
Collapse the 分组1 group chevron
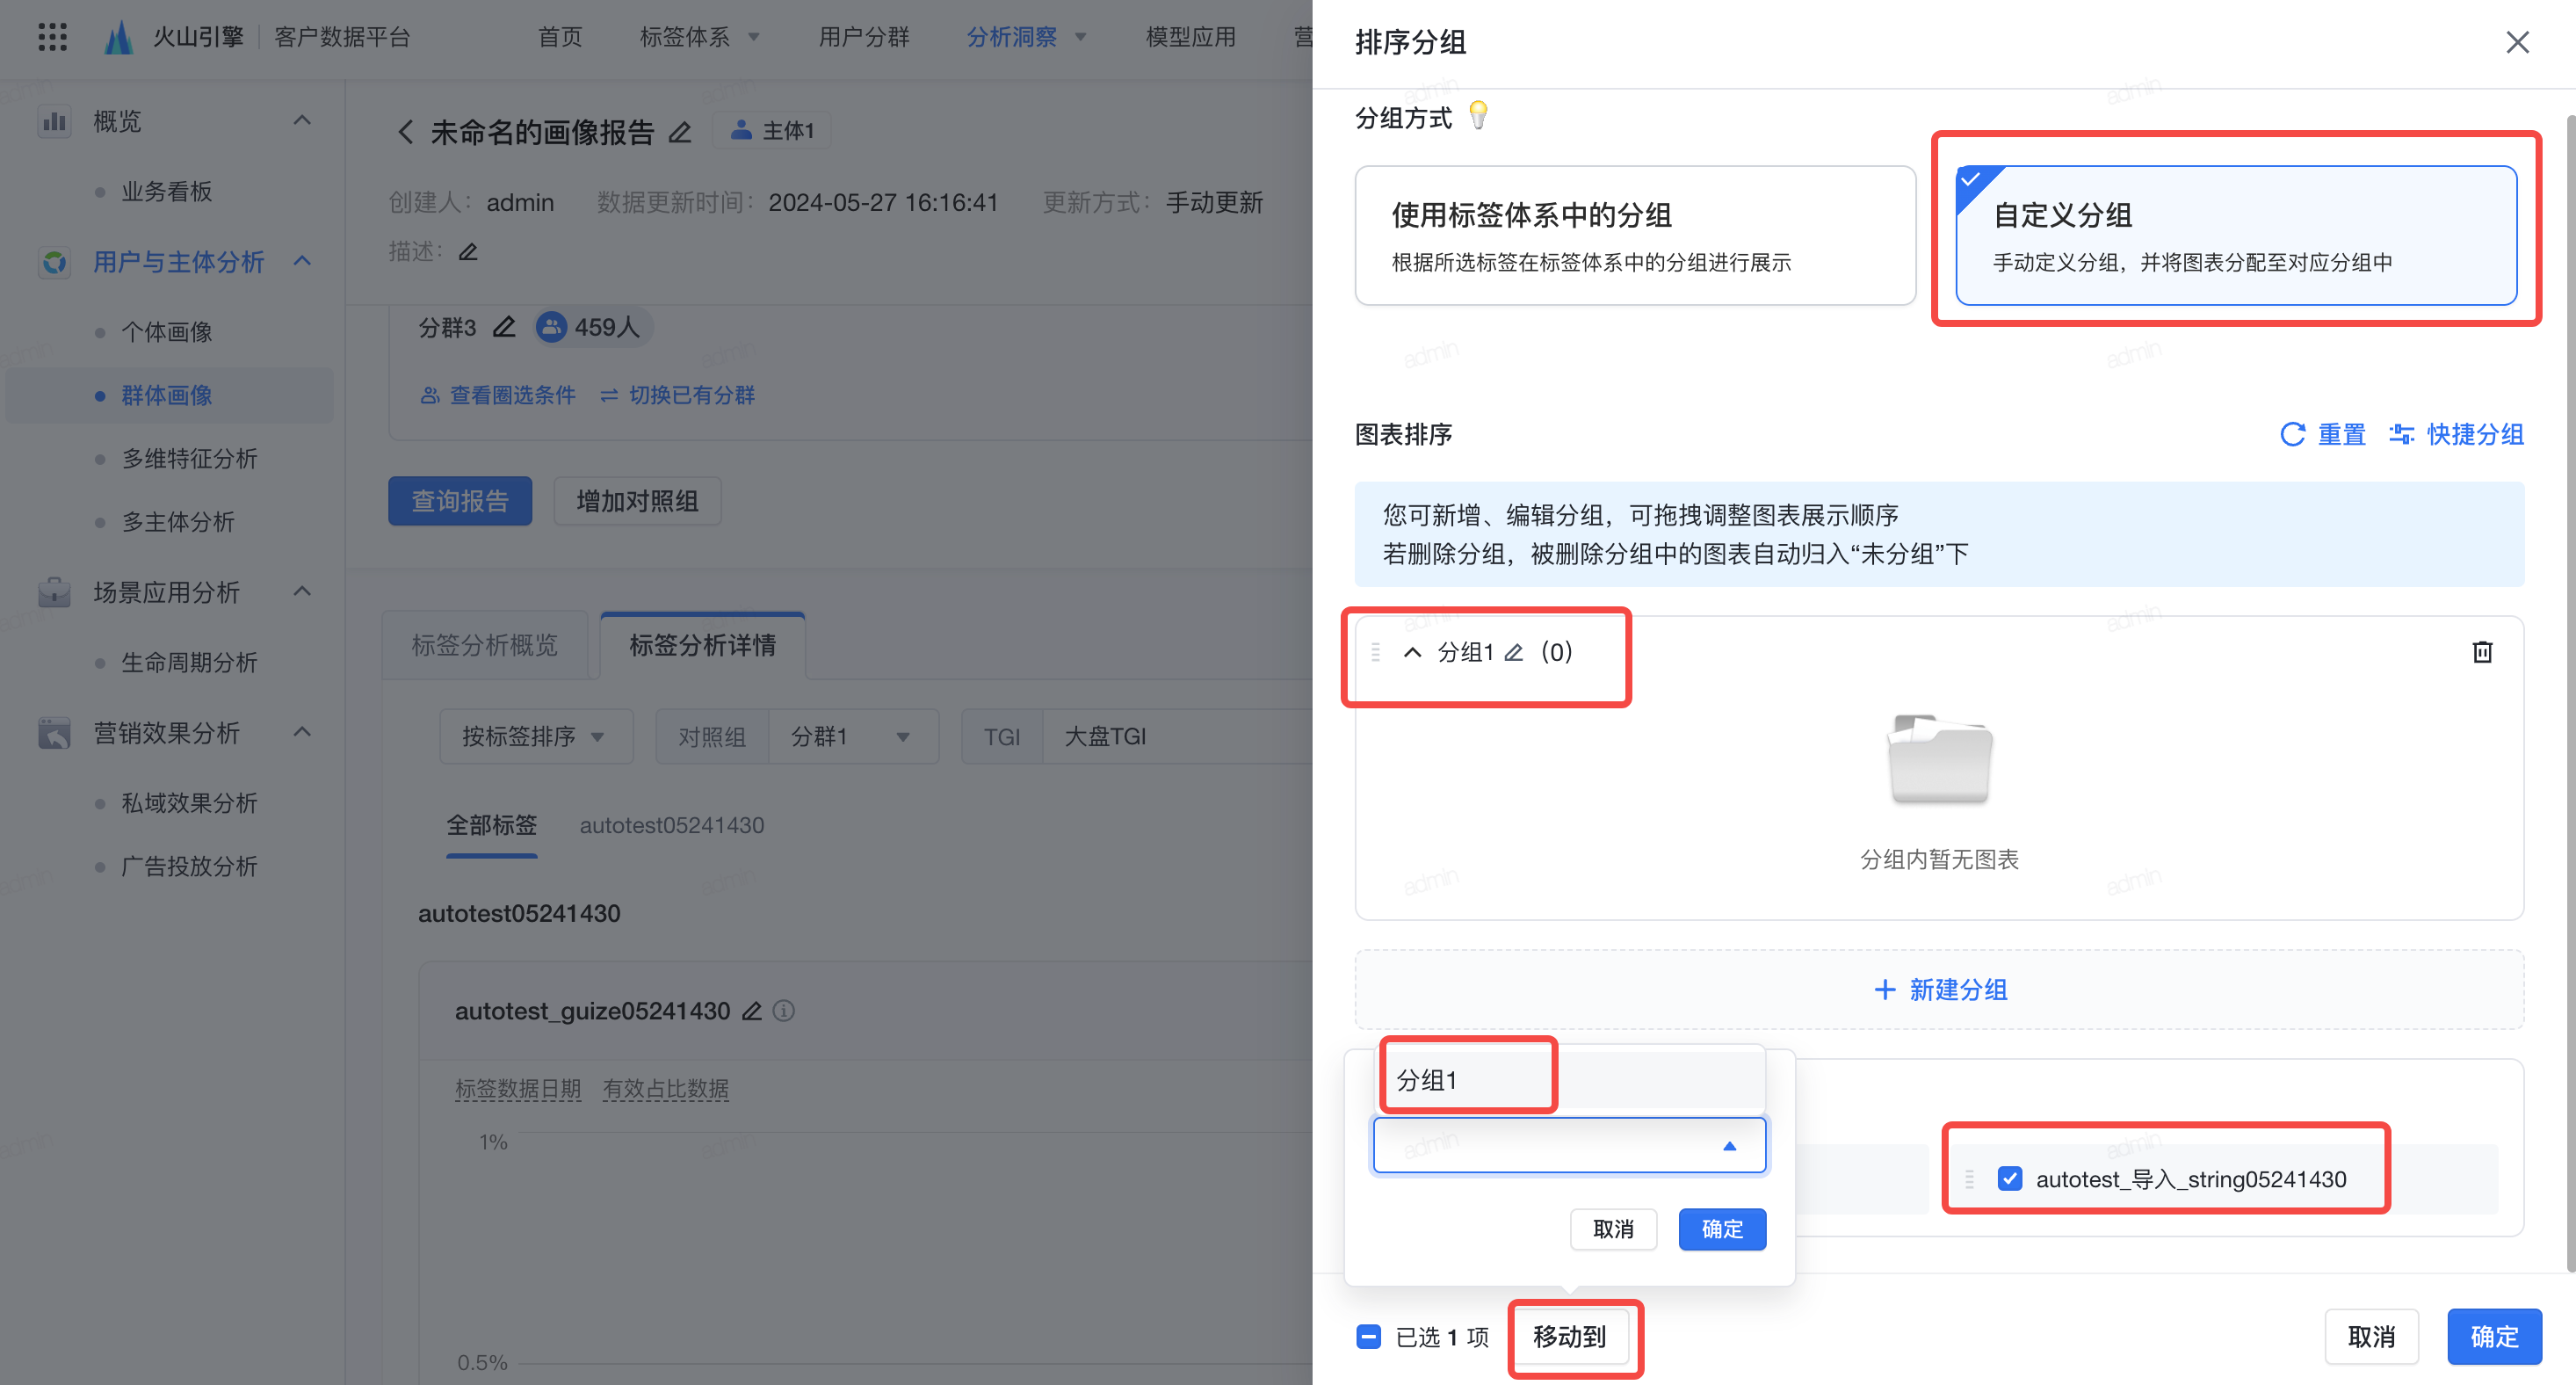[x=1412, y=653]
